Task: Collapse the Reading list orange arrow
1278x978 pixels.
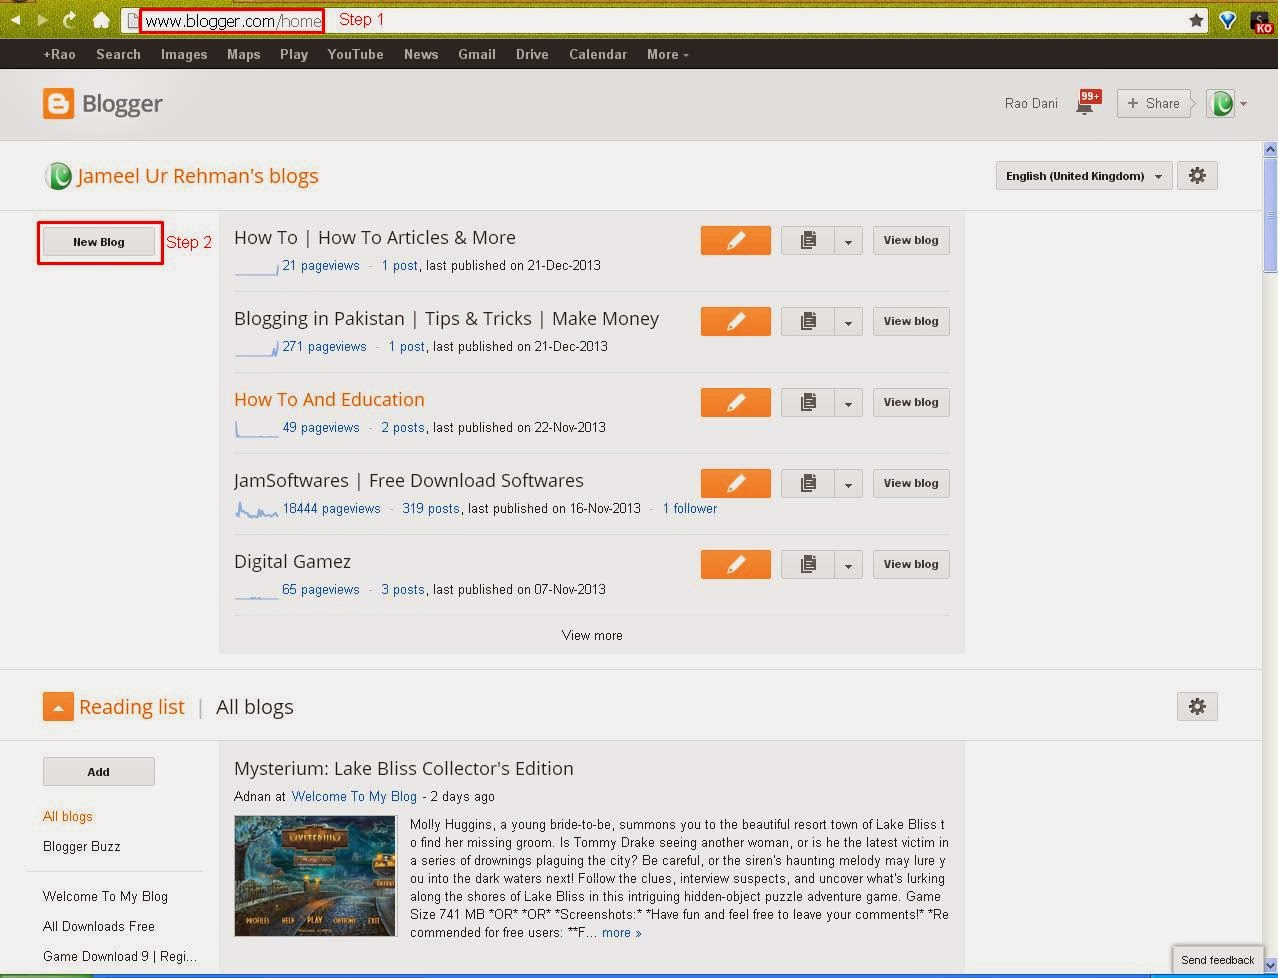Action: [58, 707]
